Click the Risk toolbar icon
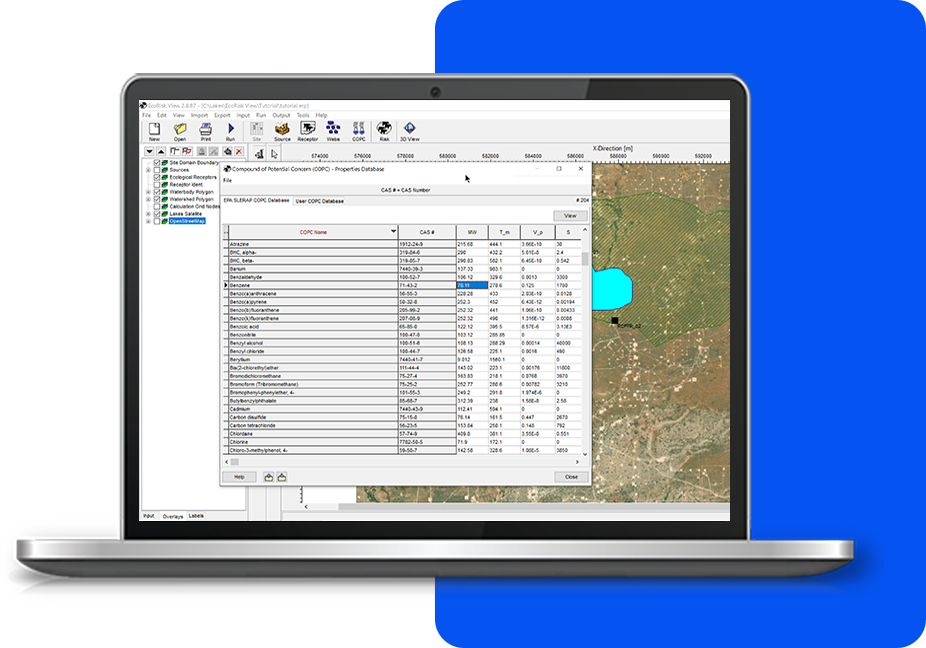Viewport: 926px width, 648px height. [384, 130]
